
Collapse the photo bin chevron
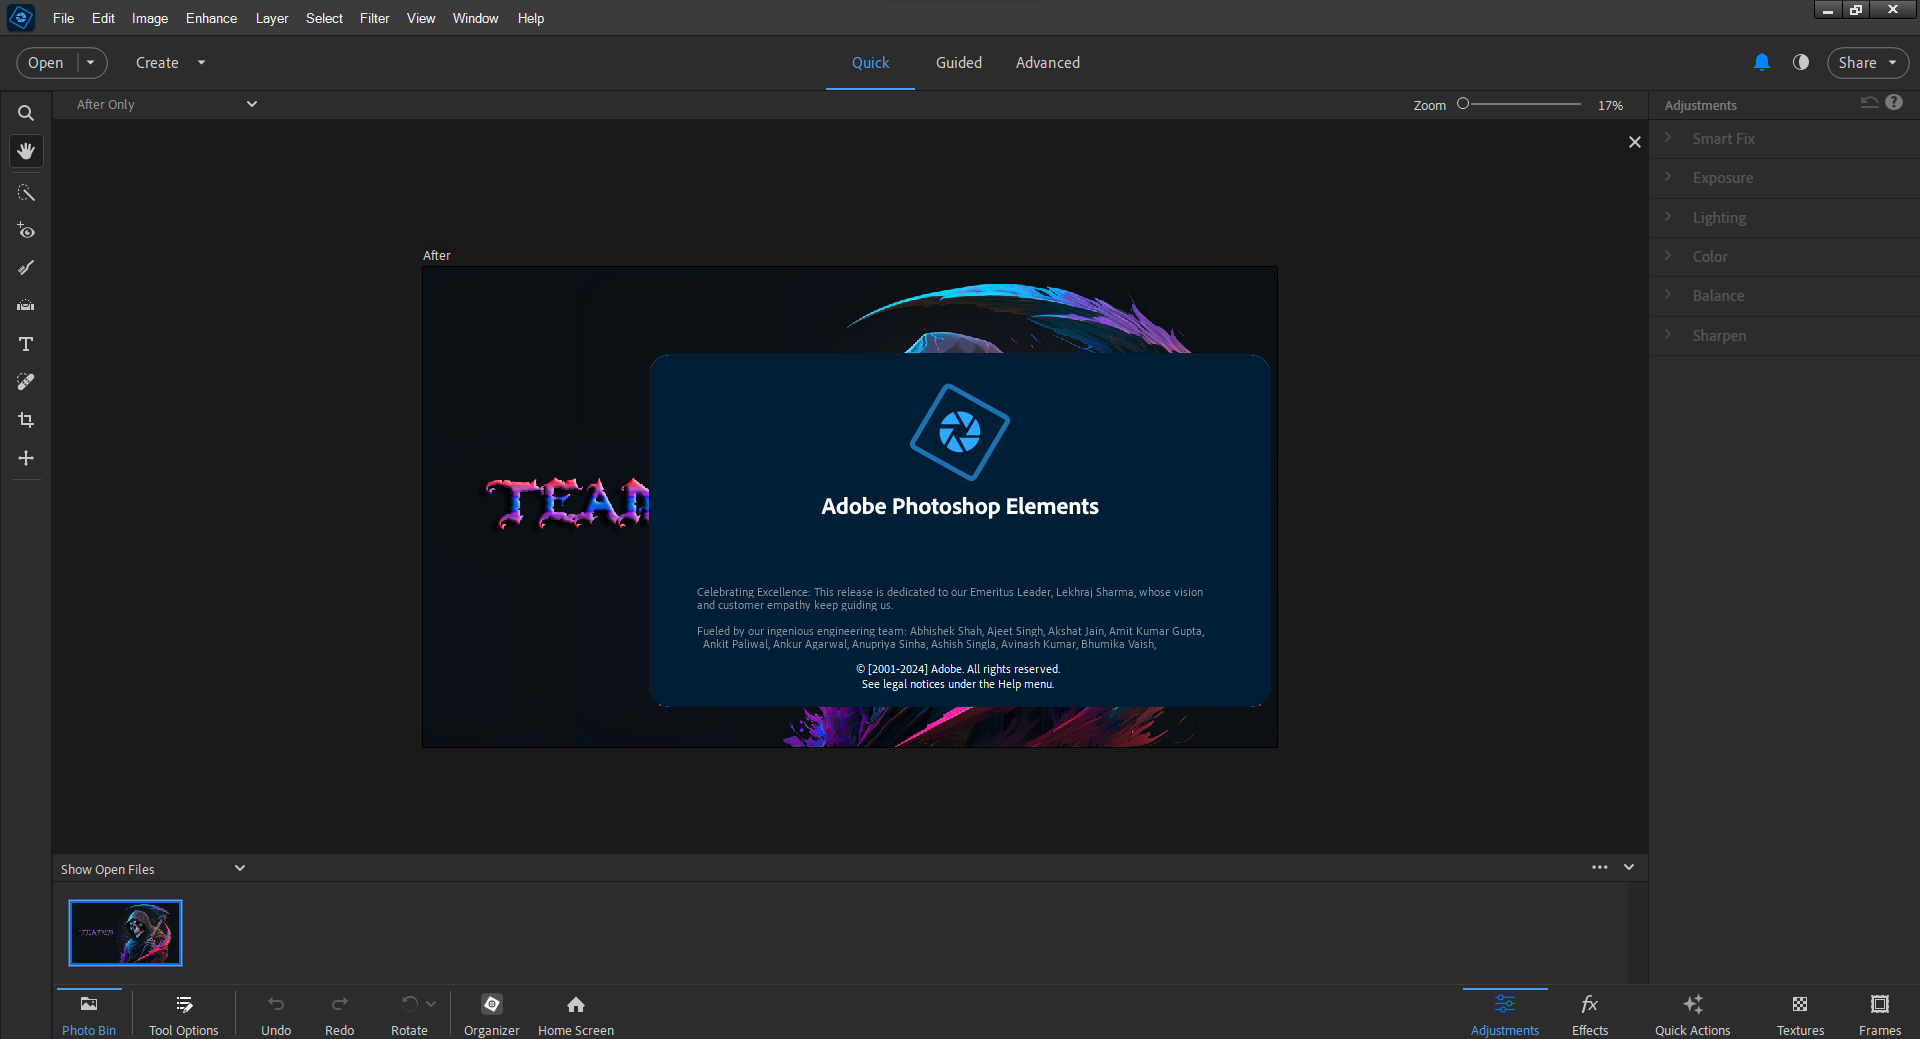click(x=1629, y=867)
